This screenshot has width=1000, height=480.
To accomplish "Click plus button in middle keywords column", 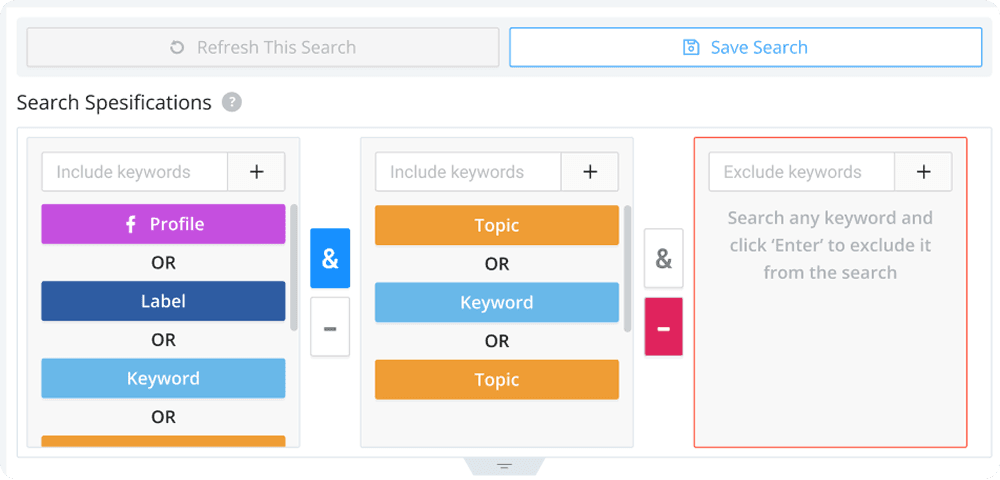I will click(590, 171).
